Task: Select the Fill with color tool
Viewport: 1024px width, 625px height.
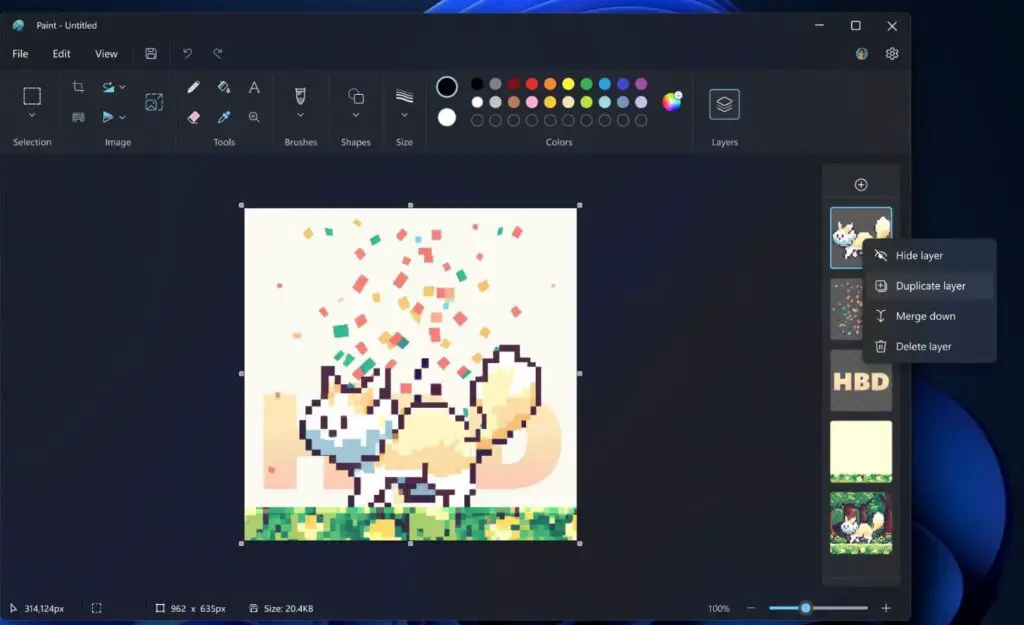Action: click(x=223, y=87)
